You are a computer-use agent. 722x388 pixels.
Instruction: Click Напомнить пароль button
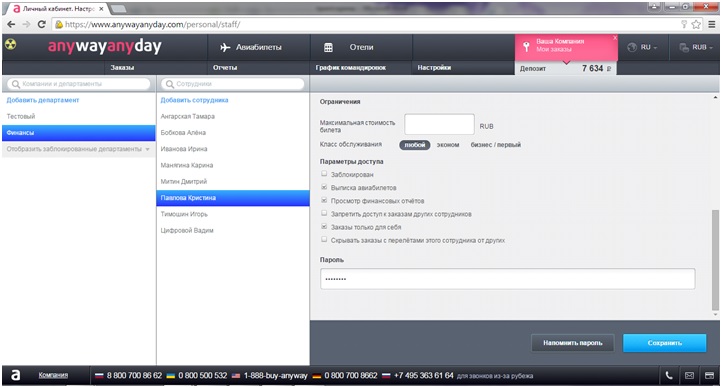coord(572,343)
